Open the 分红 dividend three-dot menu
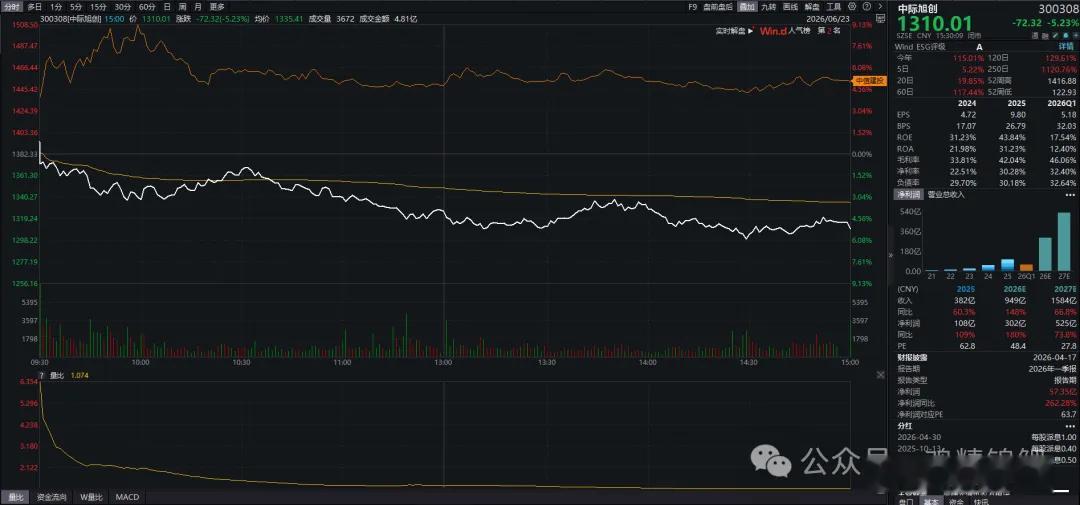Viewport: 1080px width, 505px height. [x=1070, y=426]
